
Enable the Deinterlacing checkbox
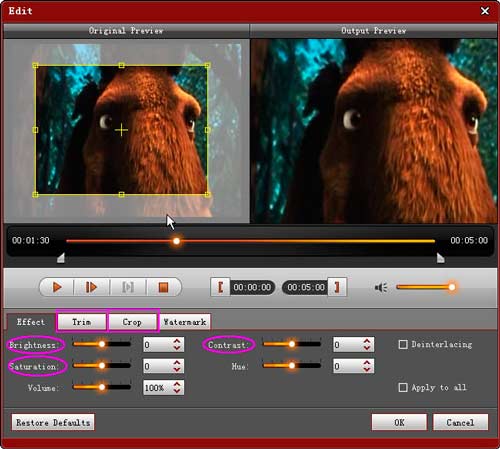[x=403, y=344]
